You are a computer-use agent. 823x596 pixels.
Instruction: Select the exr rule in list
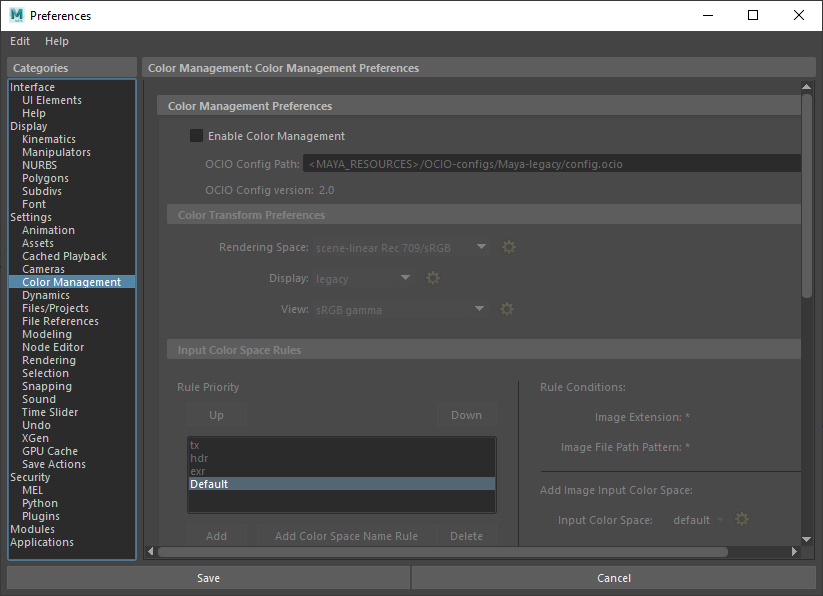[x=342, y=471]
